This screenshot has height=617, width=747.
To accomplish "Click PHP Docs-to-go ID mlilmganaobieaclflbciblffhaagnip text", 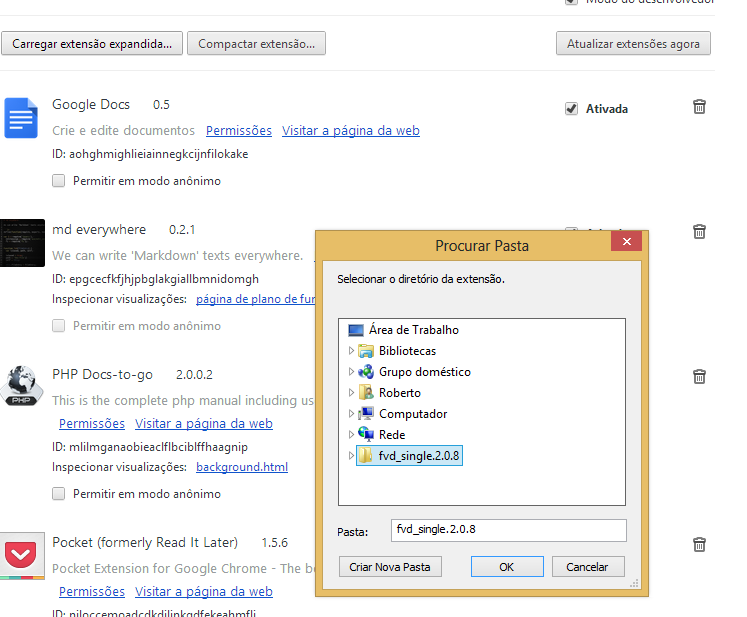I will coord(150,447).
